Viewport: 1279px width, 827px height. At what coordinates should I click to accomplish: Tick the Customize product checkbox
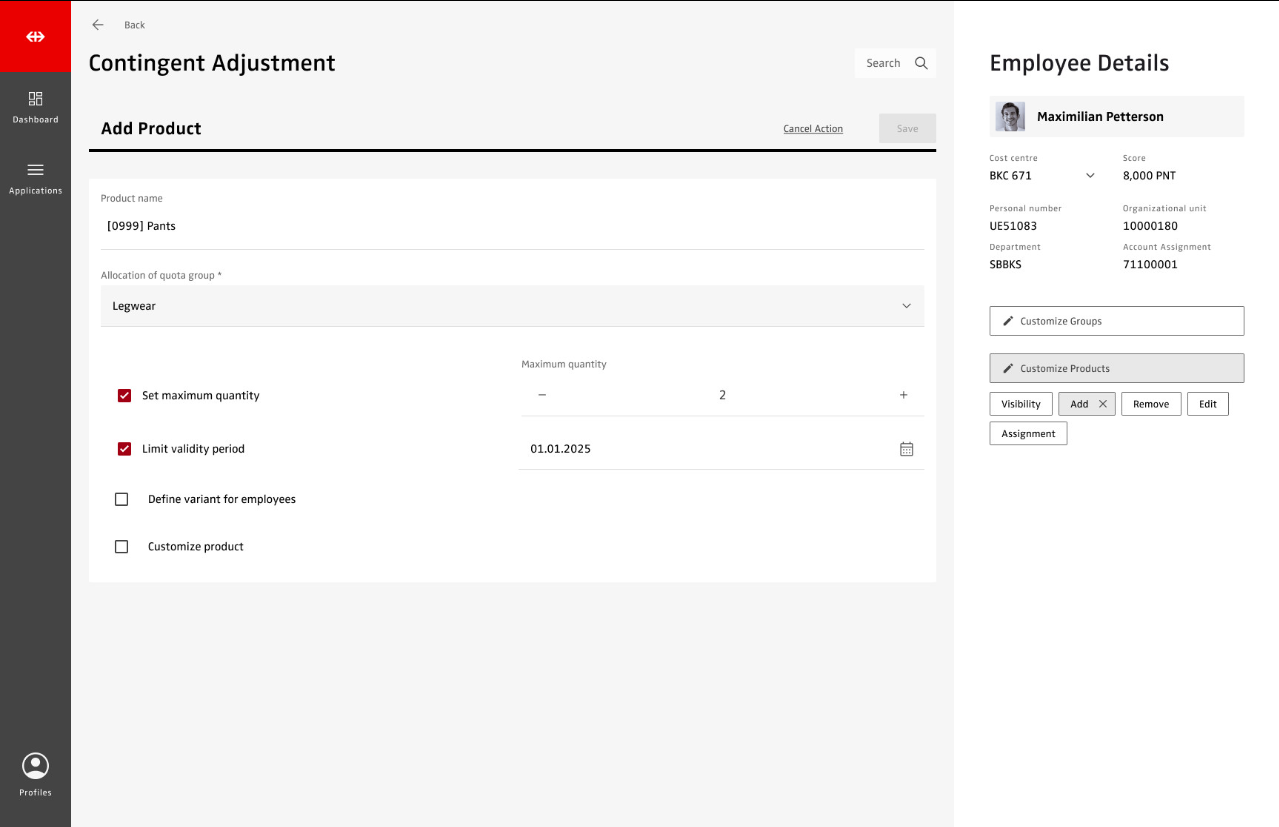[x=122, y=547]
